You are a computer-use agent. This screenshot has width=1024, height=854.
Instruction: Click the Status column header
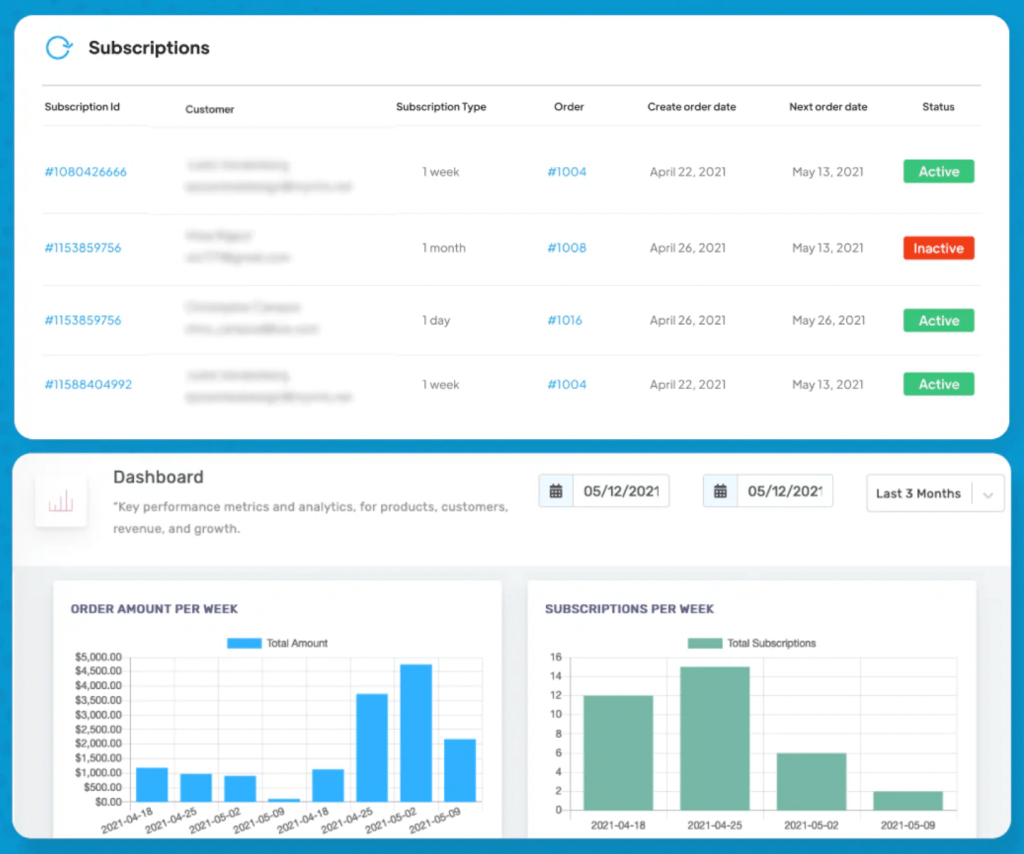point(938,107)
